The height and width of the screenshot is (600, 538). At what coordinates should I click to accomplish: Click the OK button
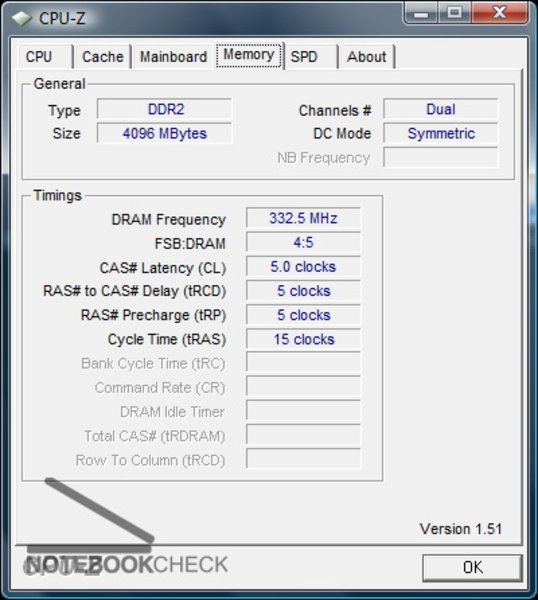click(x=473, y=567)
